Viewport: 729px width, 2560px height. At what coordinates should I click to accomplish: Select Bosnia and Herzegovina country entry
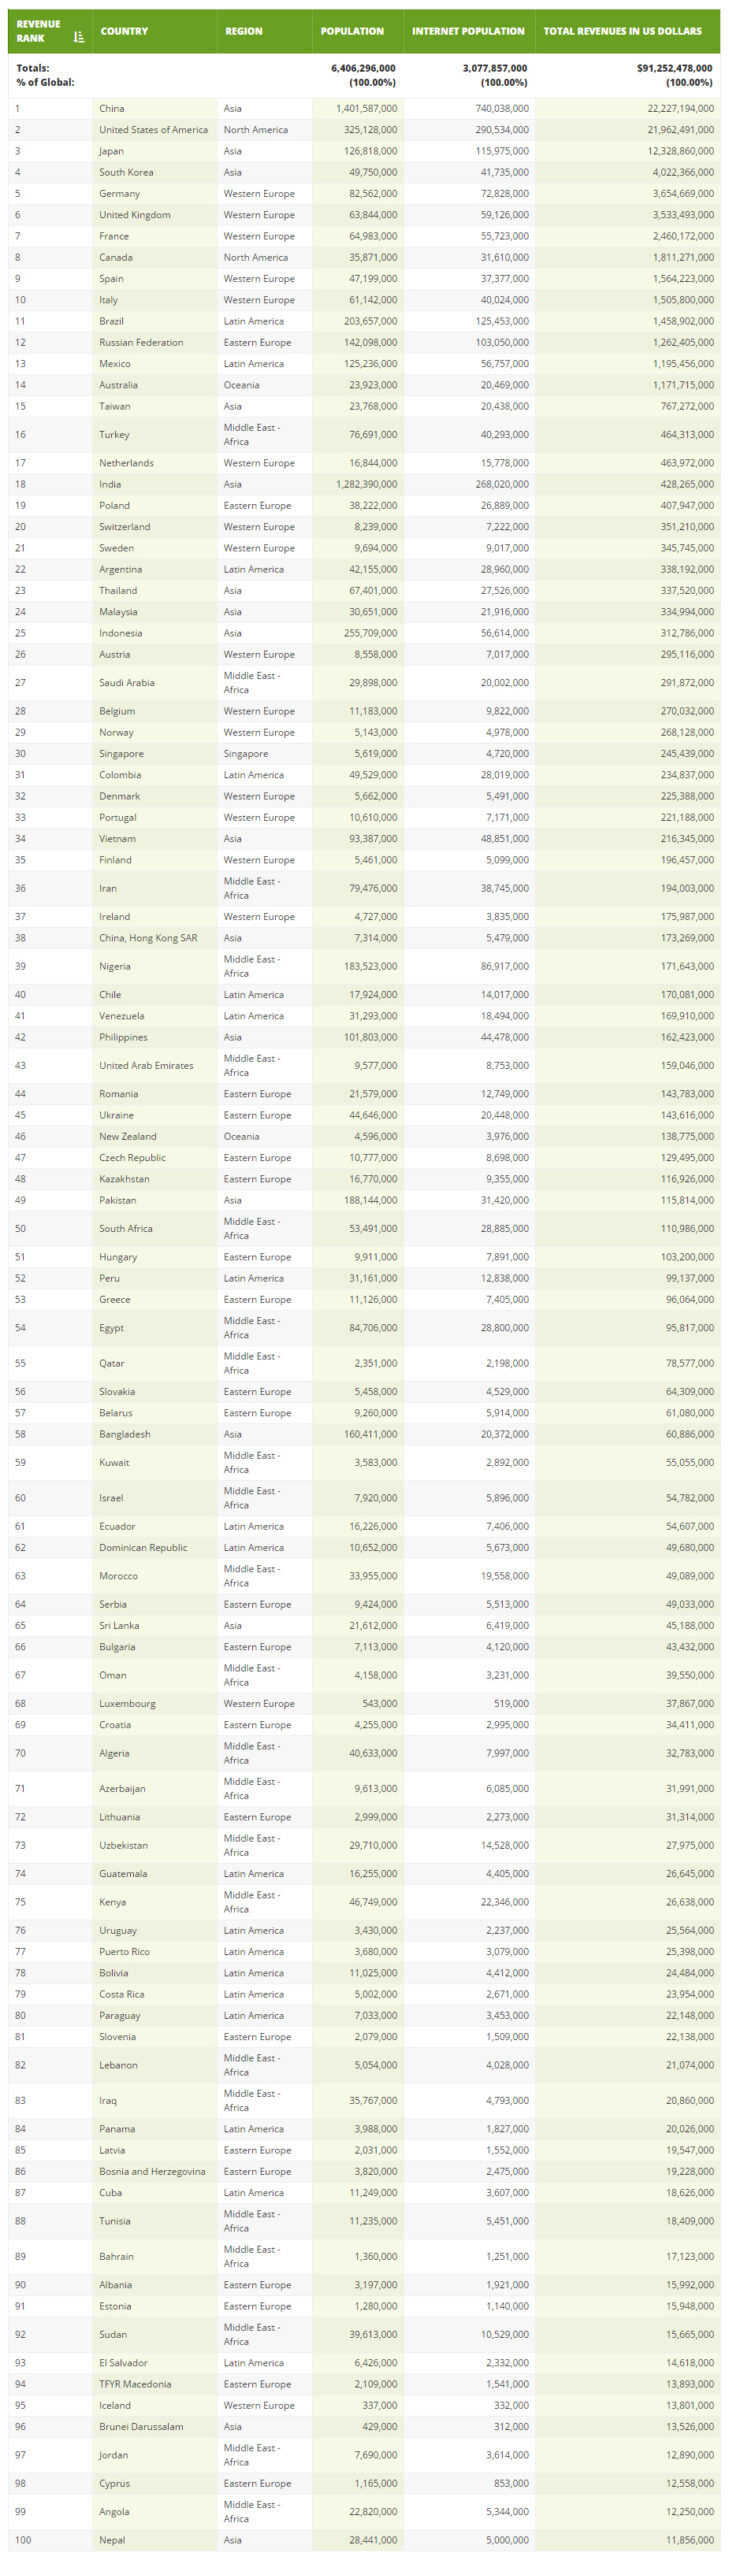152,2171
